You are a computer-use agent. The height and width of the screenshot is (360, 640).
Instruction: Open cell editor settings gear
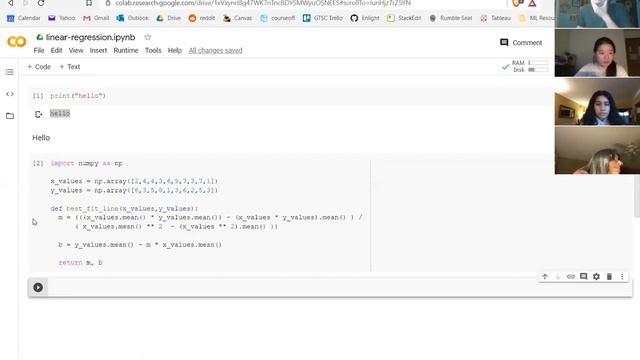[596, 277]
